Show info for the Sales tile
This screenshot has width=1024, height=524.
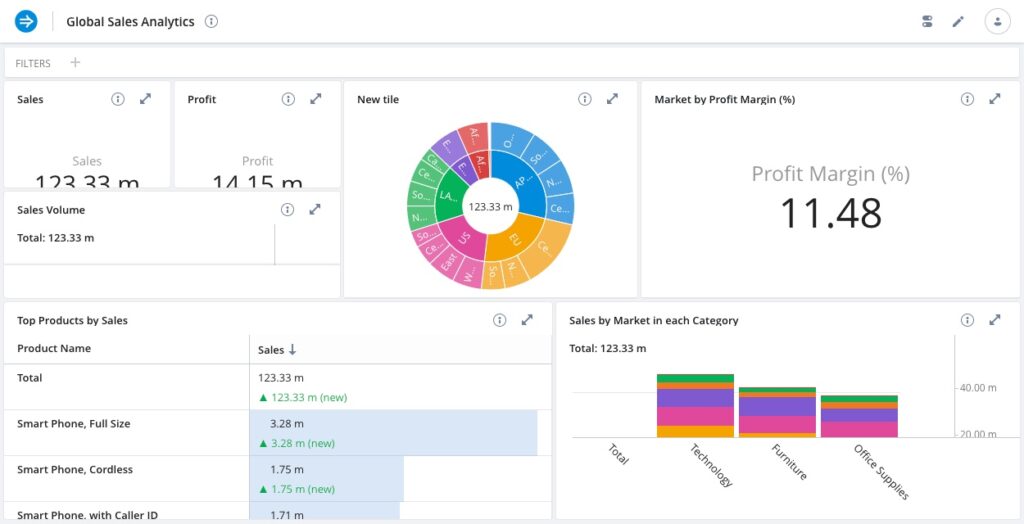118,99
